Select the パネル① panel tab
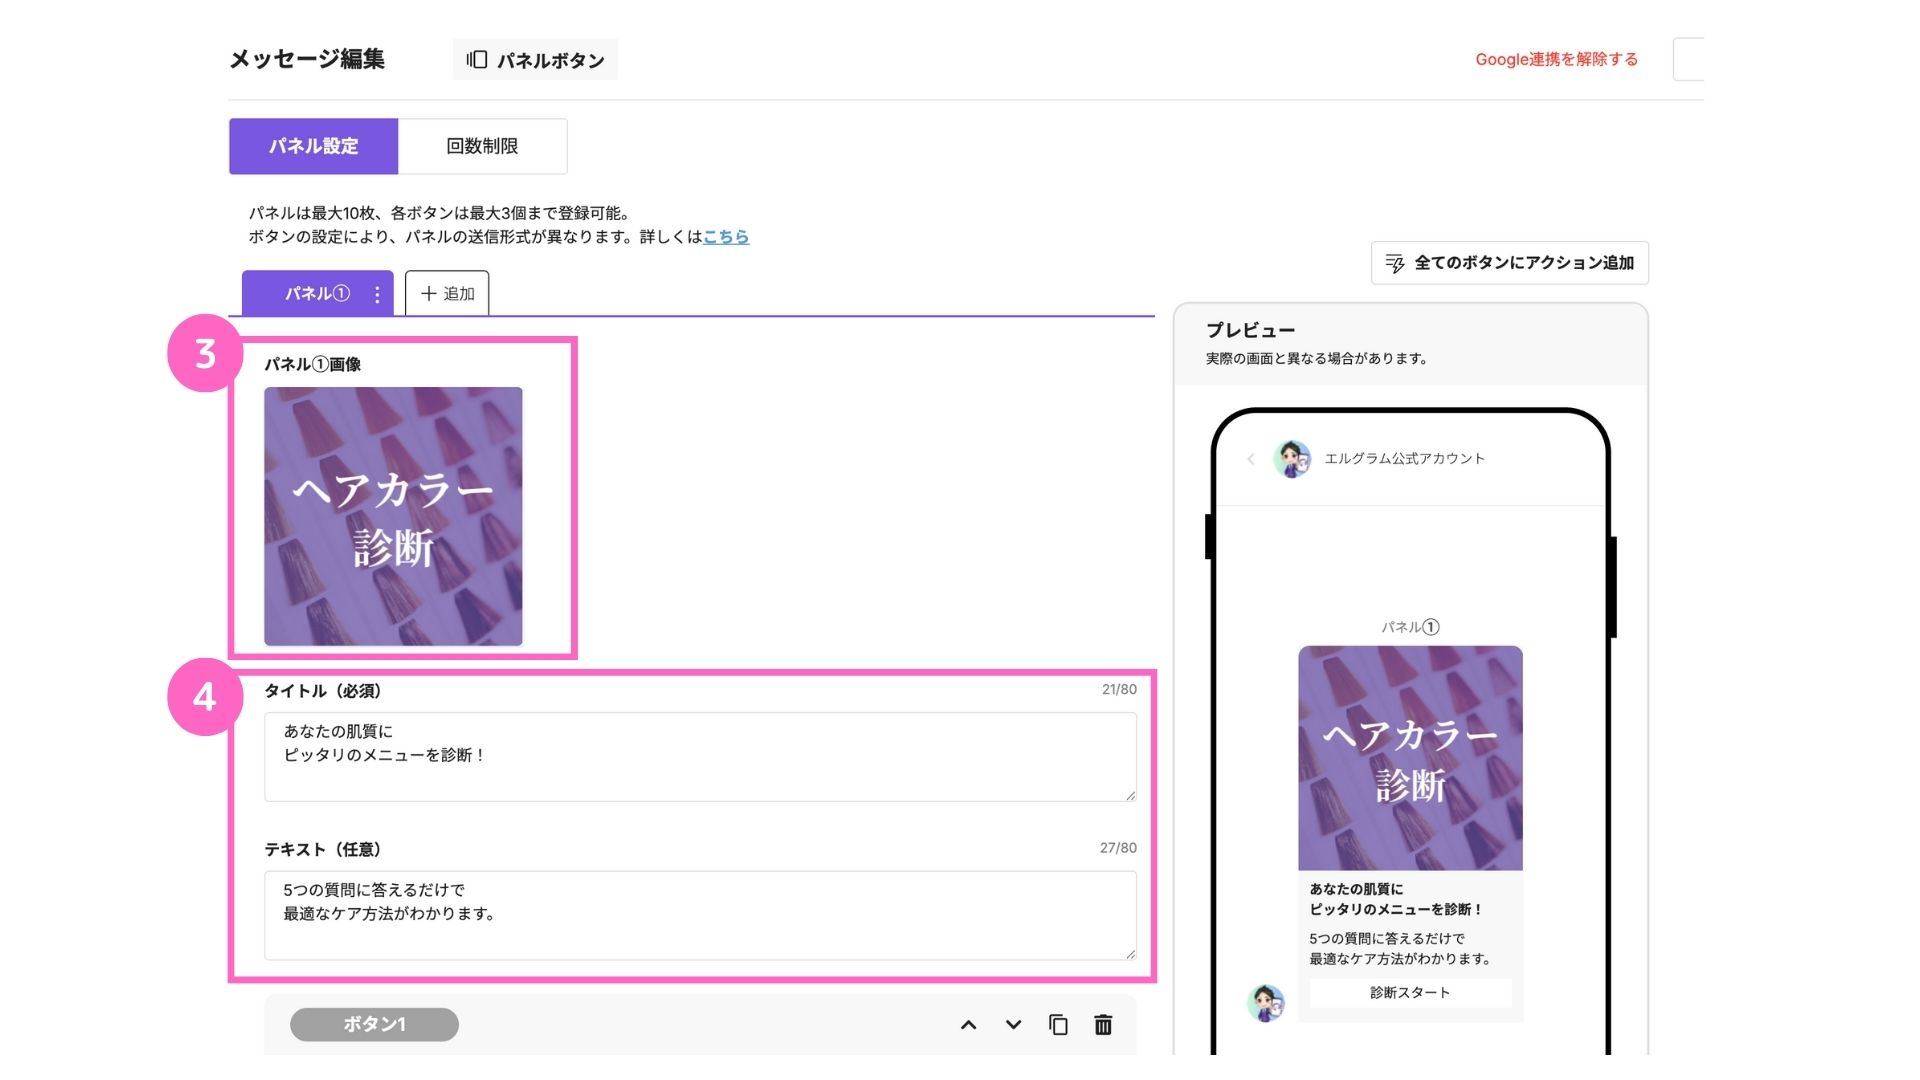The image size is (1920, 1080). coord(316,294)
